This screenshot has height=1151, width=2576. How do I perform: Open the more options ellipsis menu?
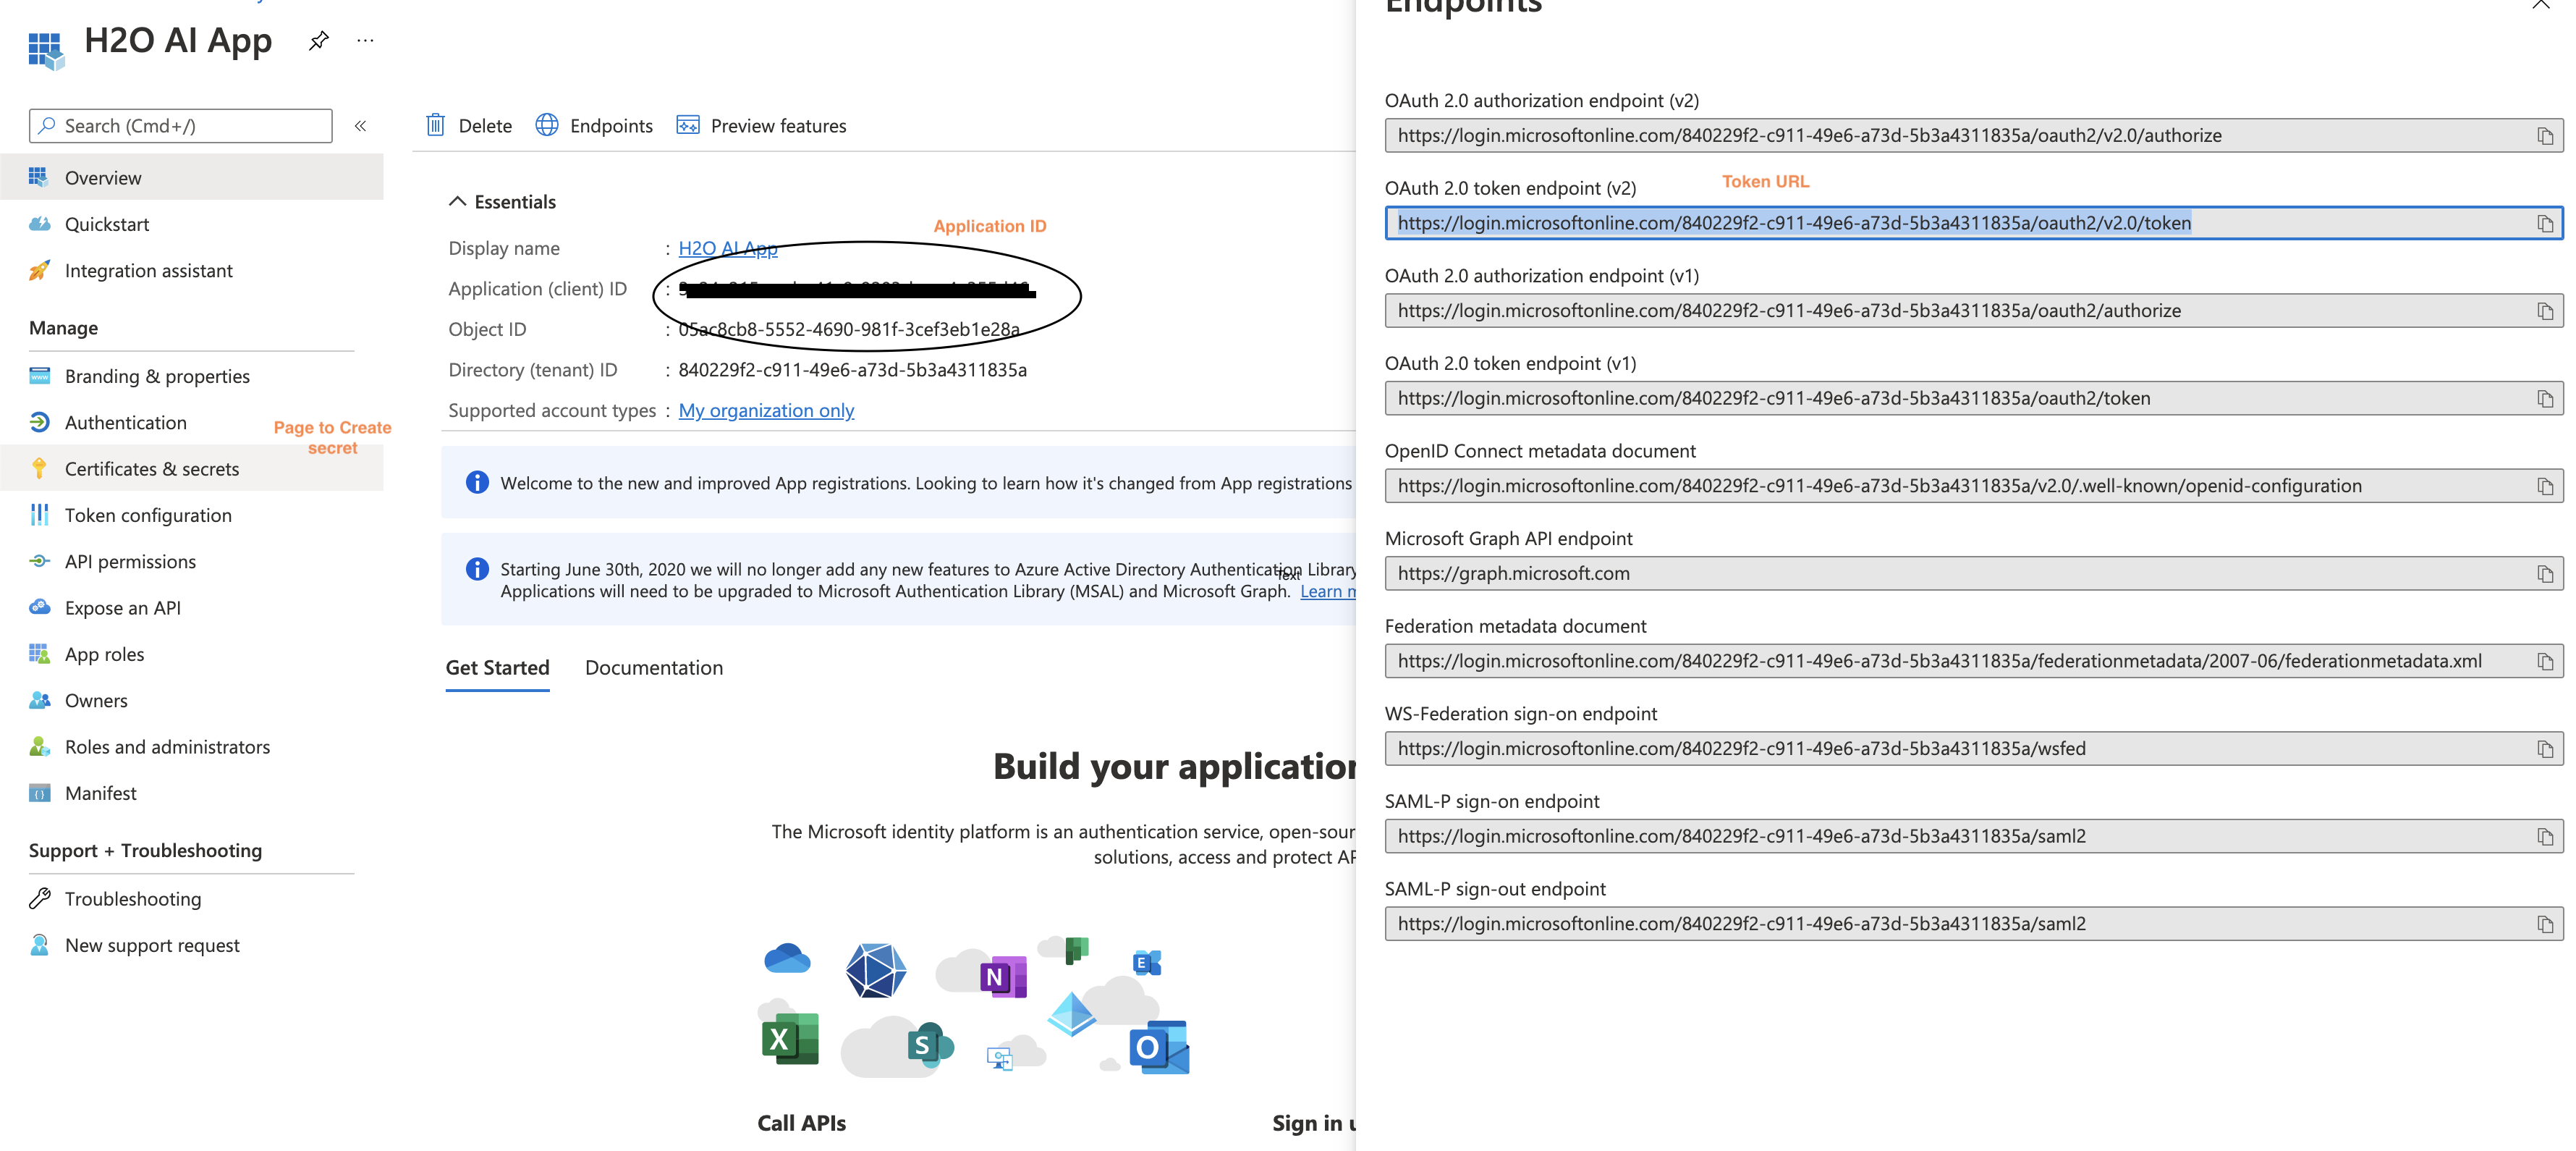[x=366, y=41]
